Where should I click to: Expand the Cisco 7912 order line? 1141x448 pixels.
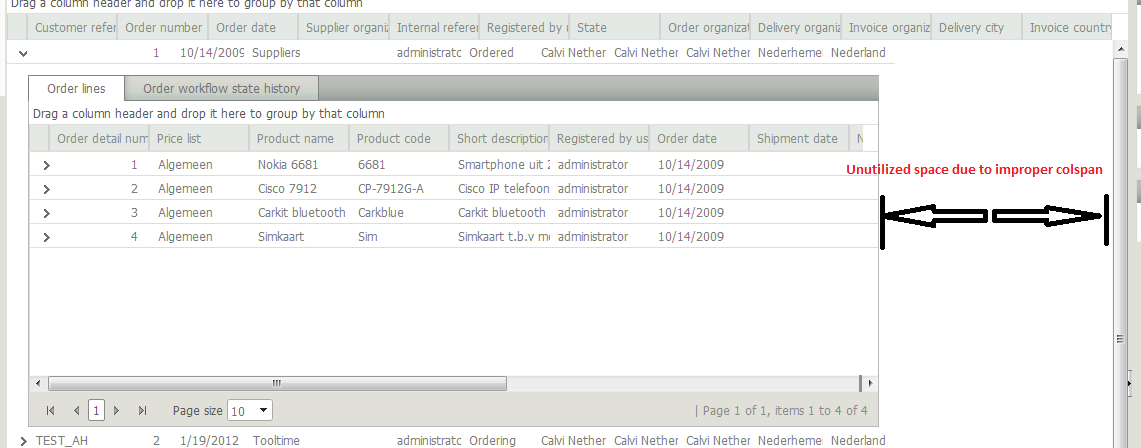(46, 189)
